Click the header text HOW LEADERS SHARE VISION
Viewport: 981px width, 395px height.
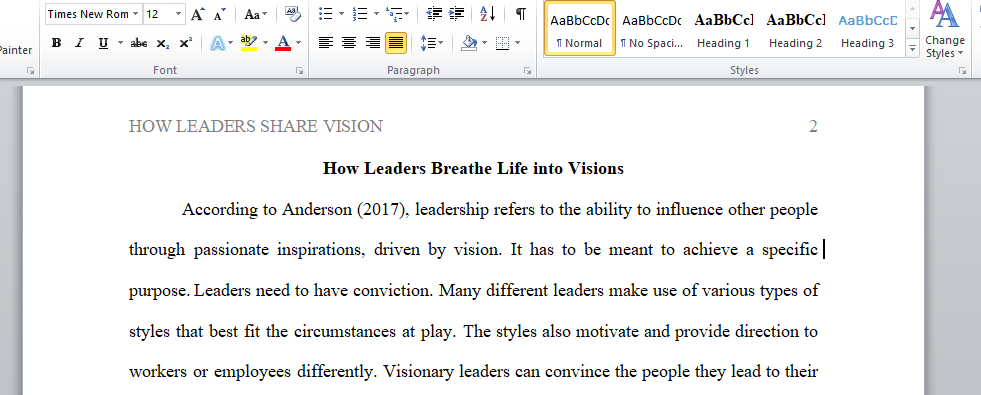pyautogui.click(x=255, y=126)
